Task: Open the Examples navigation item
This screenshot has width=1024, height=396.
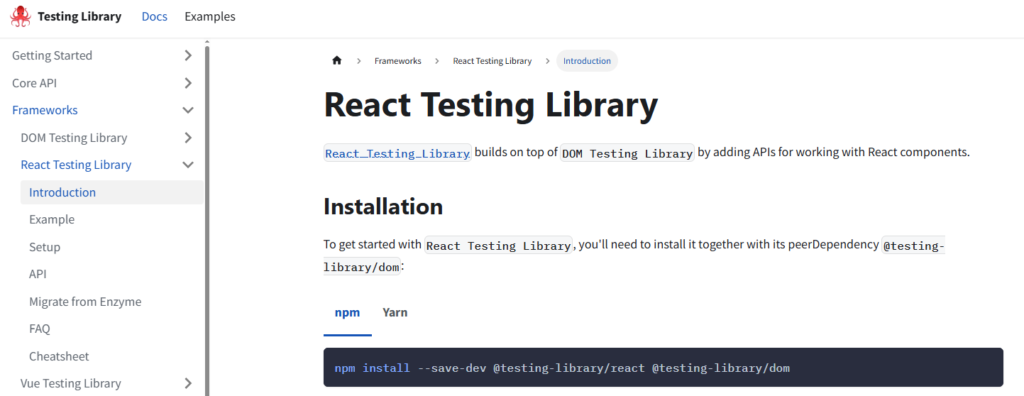Action: [210, 16]
